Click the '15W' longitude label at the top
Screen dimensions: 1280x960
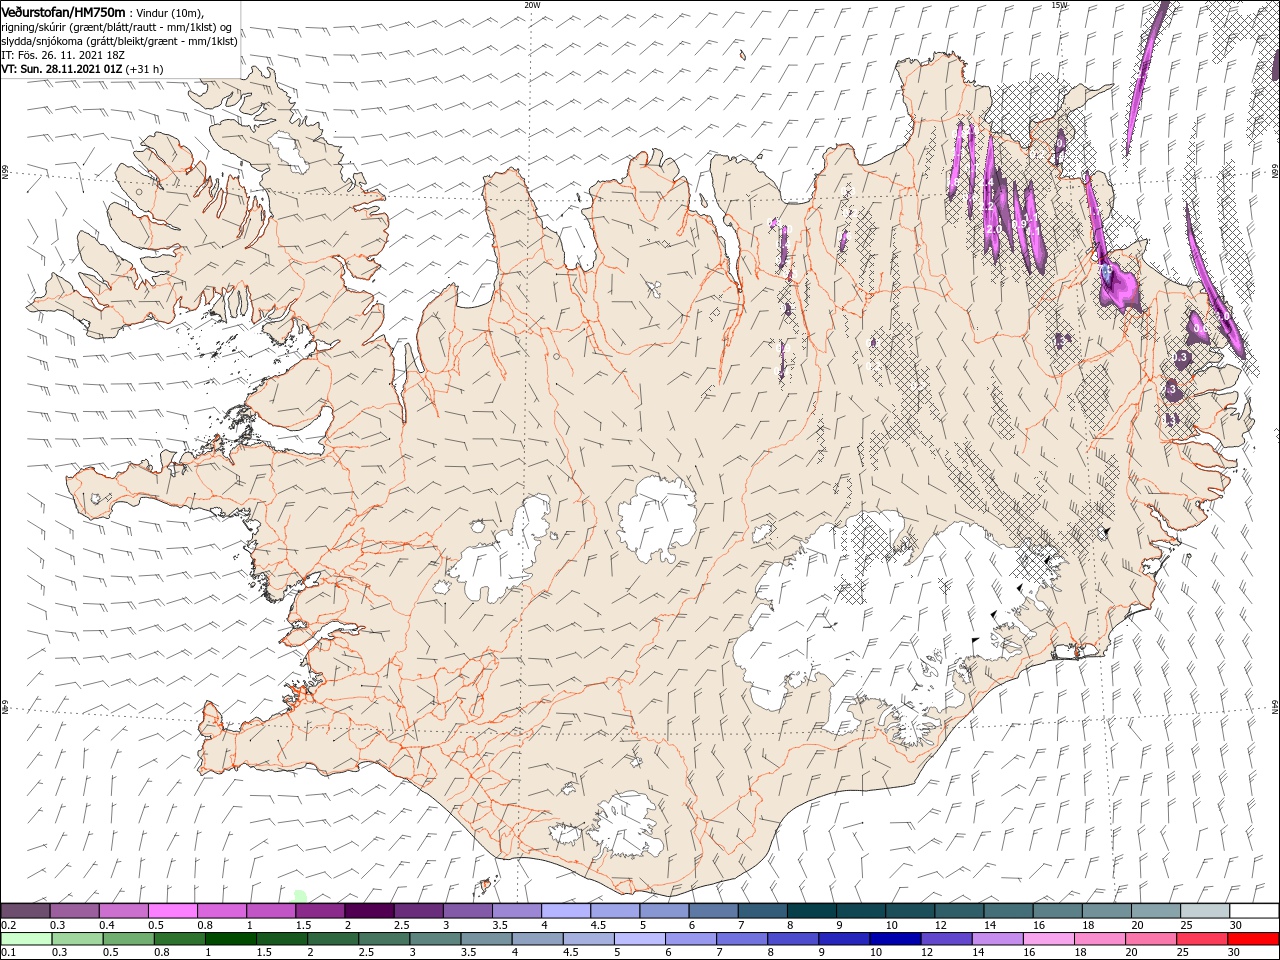pyautogui.click(x=1058, y=5)
